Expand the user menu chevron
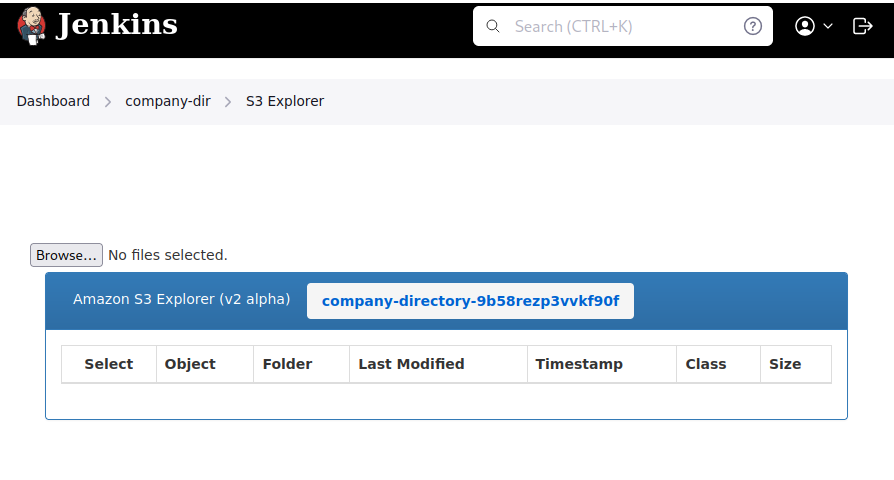 coord(828,27)
